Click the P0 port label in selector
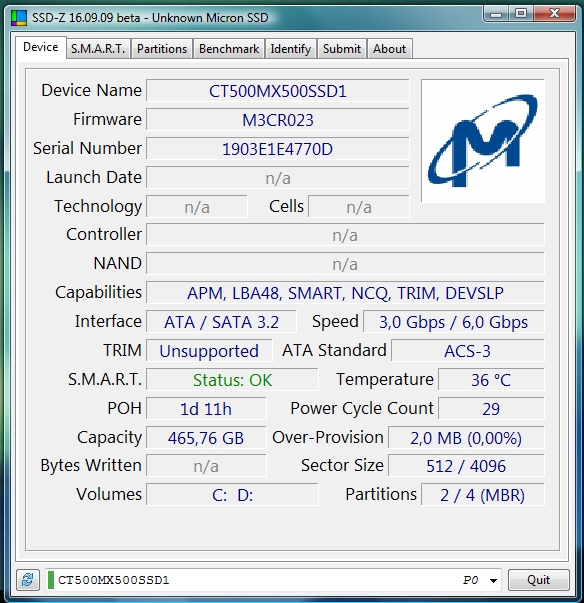Image resolution: width=584 pixels, height=603 pixels. pos(470,580)
